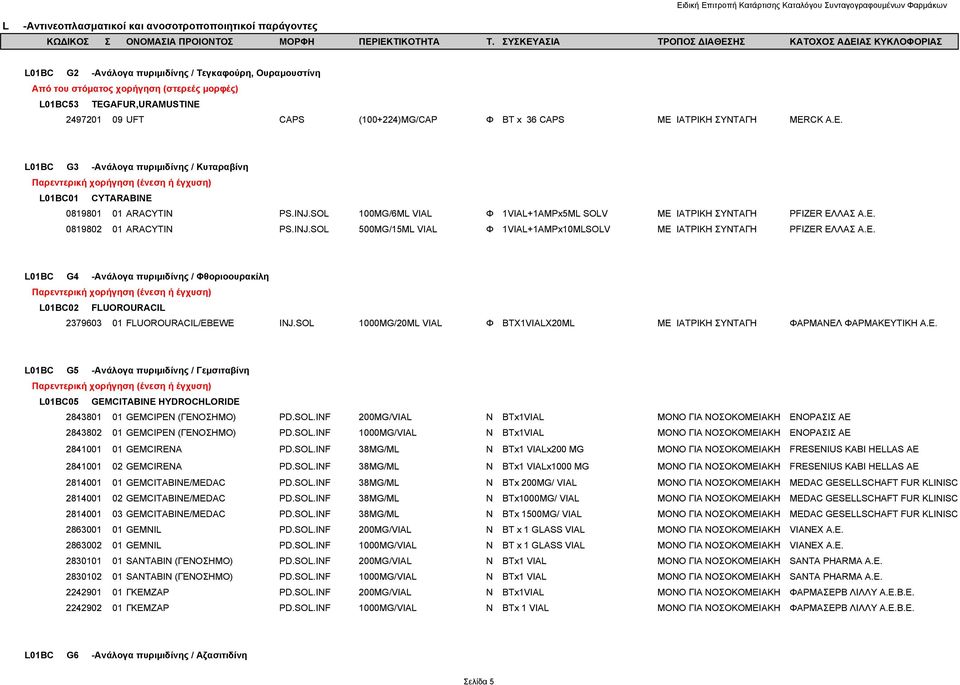
Task: Click code 2843801 for GEMCIPEN
Action: click(83, 417)
